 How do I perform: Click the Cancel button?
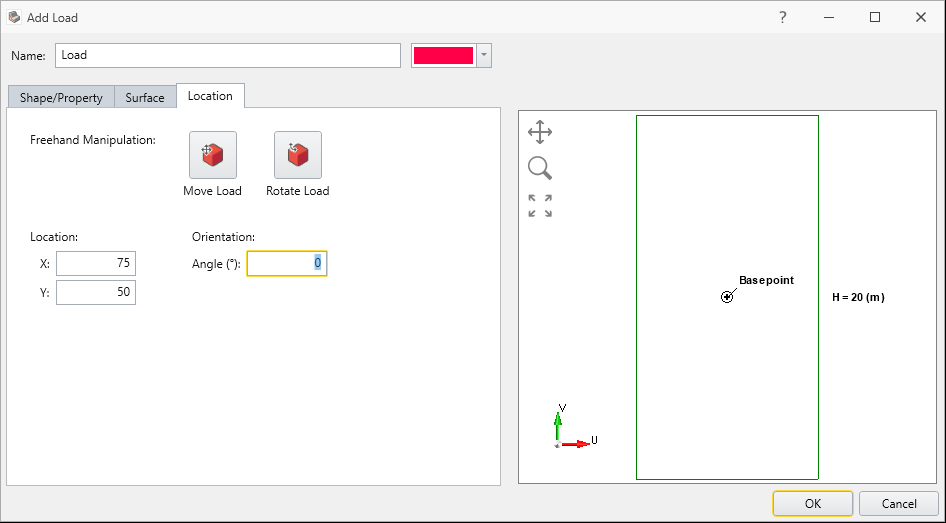click(x=899, y=504)
